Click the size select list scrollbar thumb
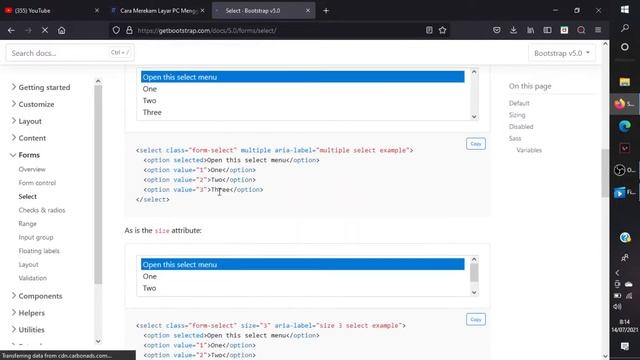The height and width of the screenshot is (360, 640). (x=474, y=273)
